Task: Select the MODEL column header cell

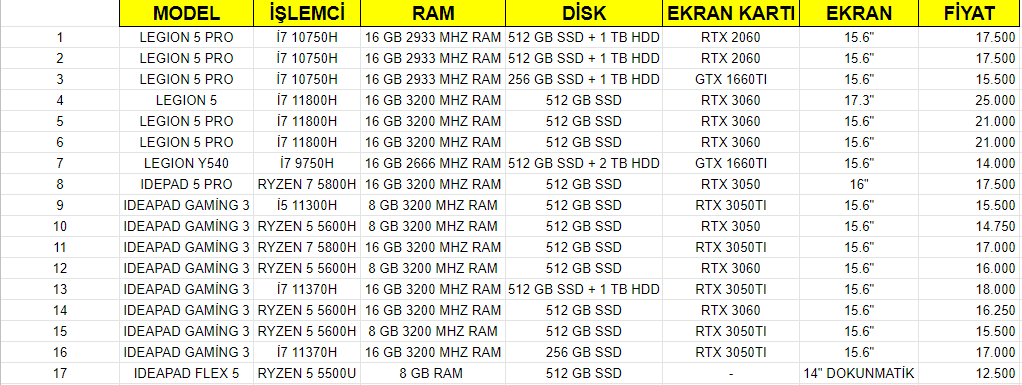Action: point(186,13)
